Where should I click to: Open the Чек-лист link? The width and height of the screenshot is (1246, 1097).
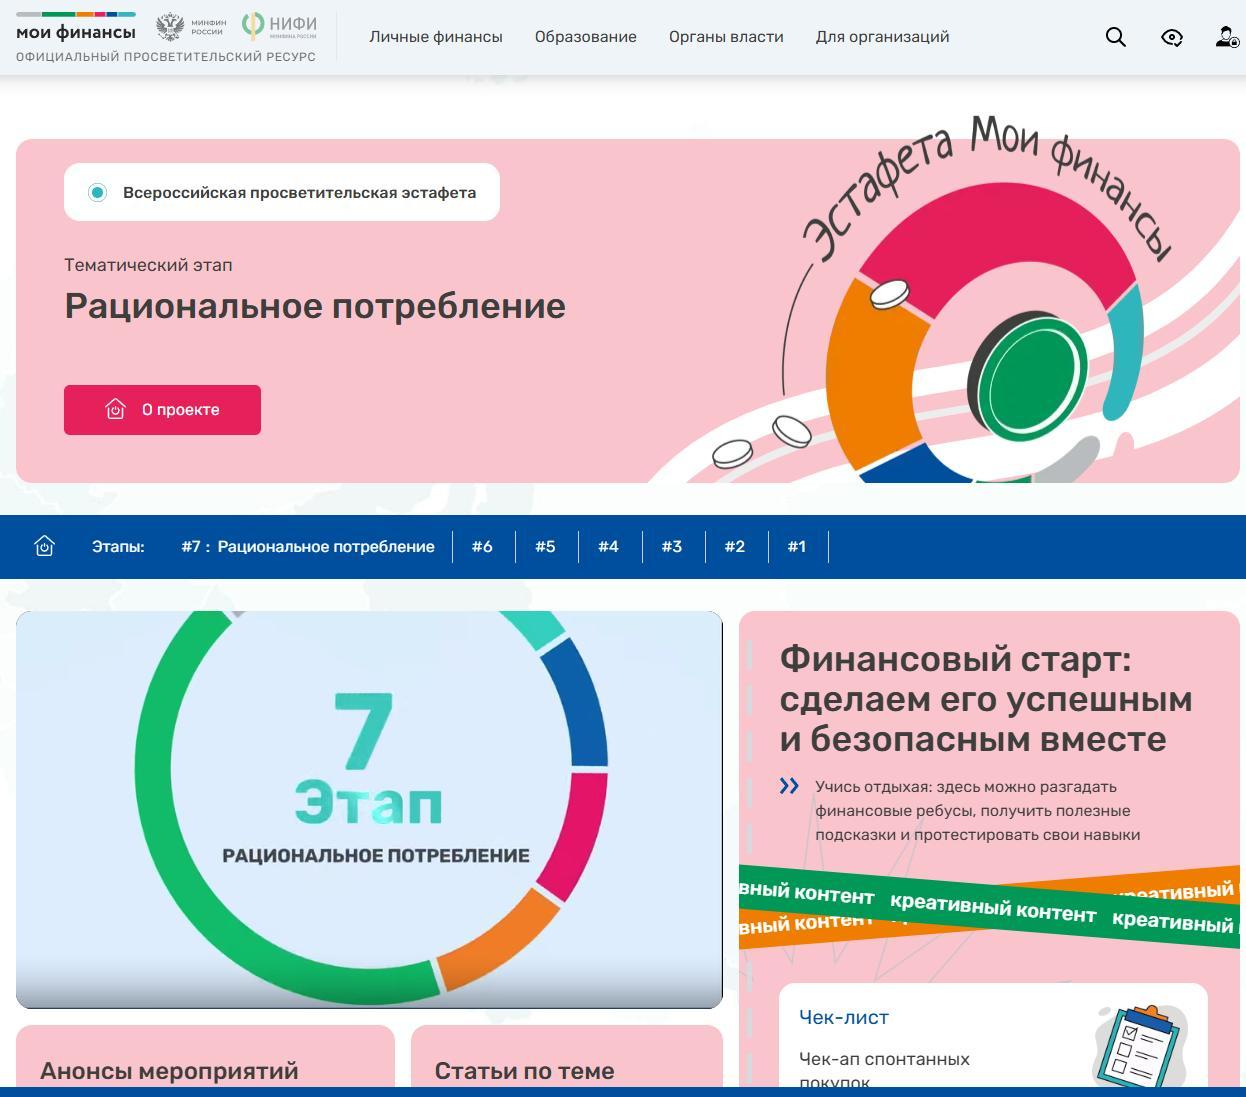(844, 1017)
